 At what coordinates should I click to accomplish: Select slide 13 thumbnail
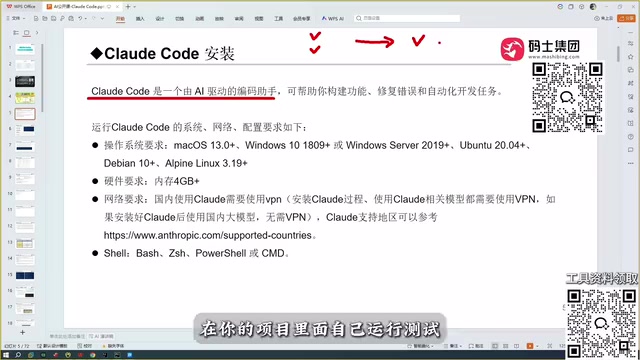pyautogui.click(x=25, y=244)
